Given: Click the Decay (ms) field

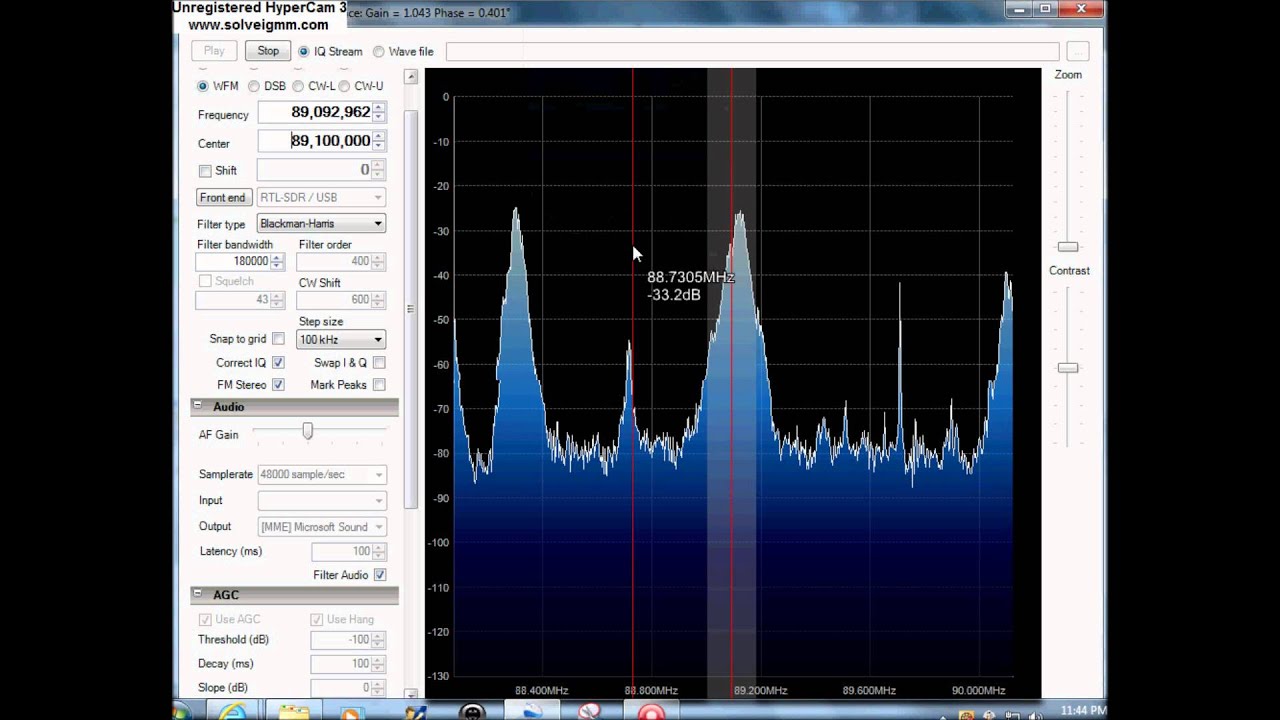Looking at the screenshot, I should pyautogui.click(x=341, y=663).
